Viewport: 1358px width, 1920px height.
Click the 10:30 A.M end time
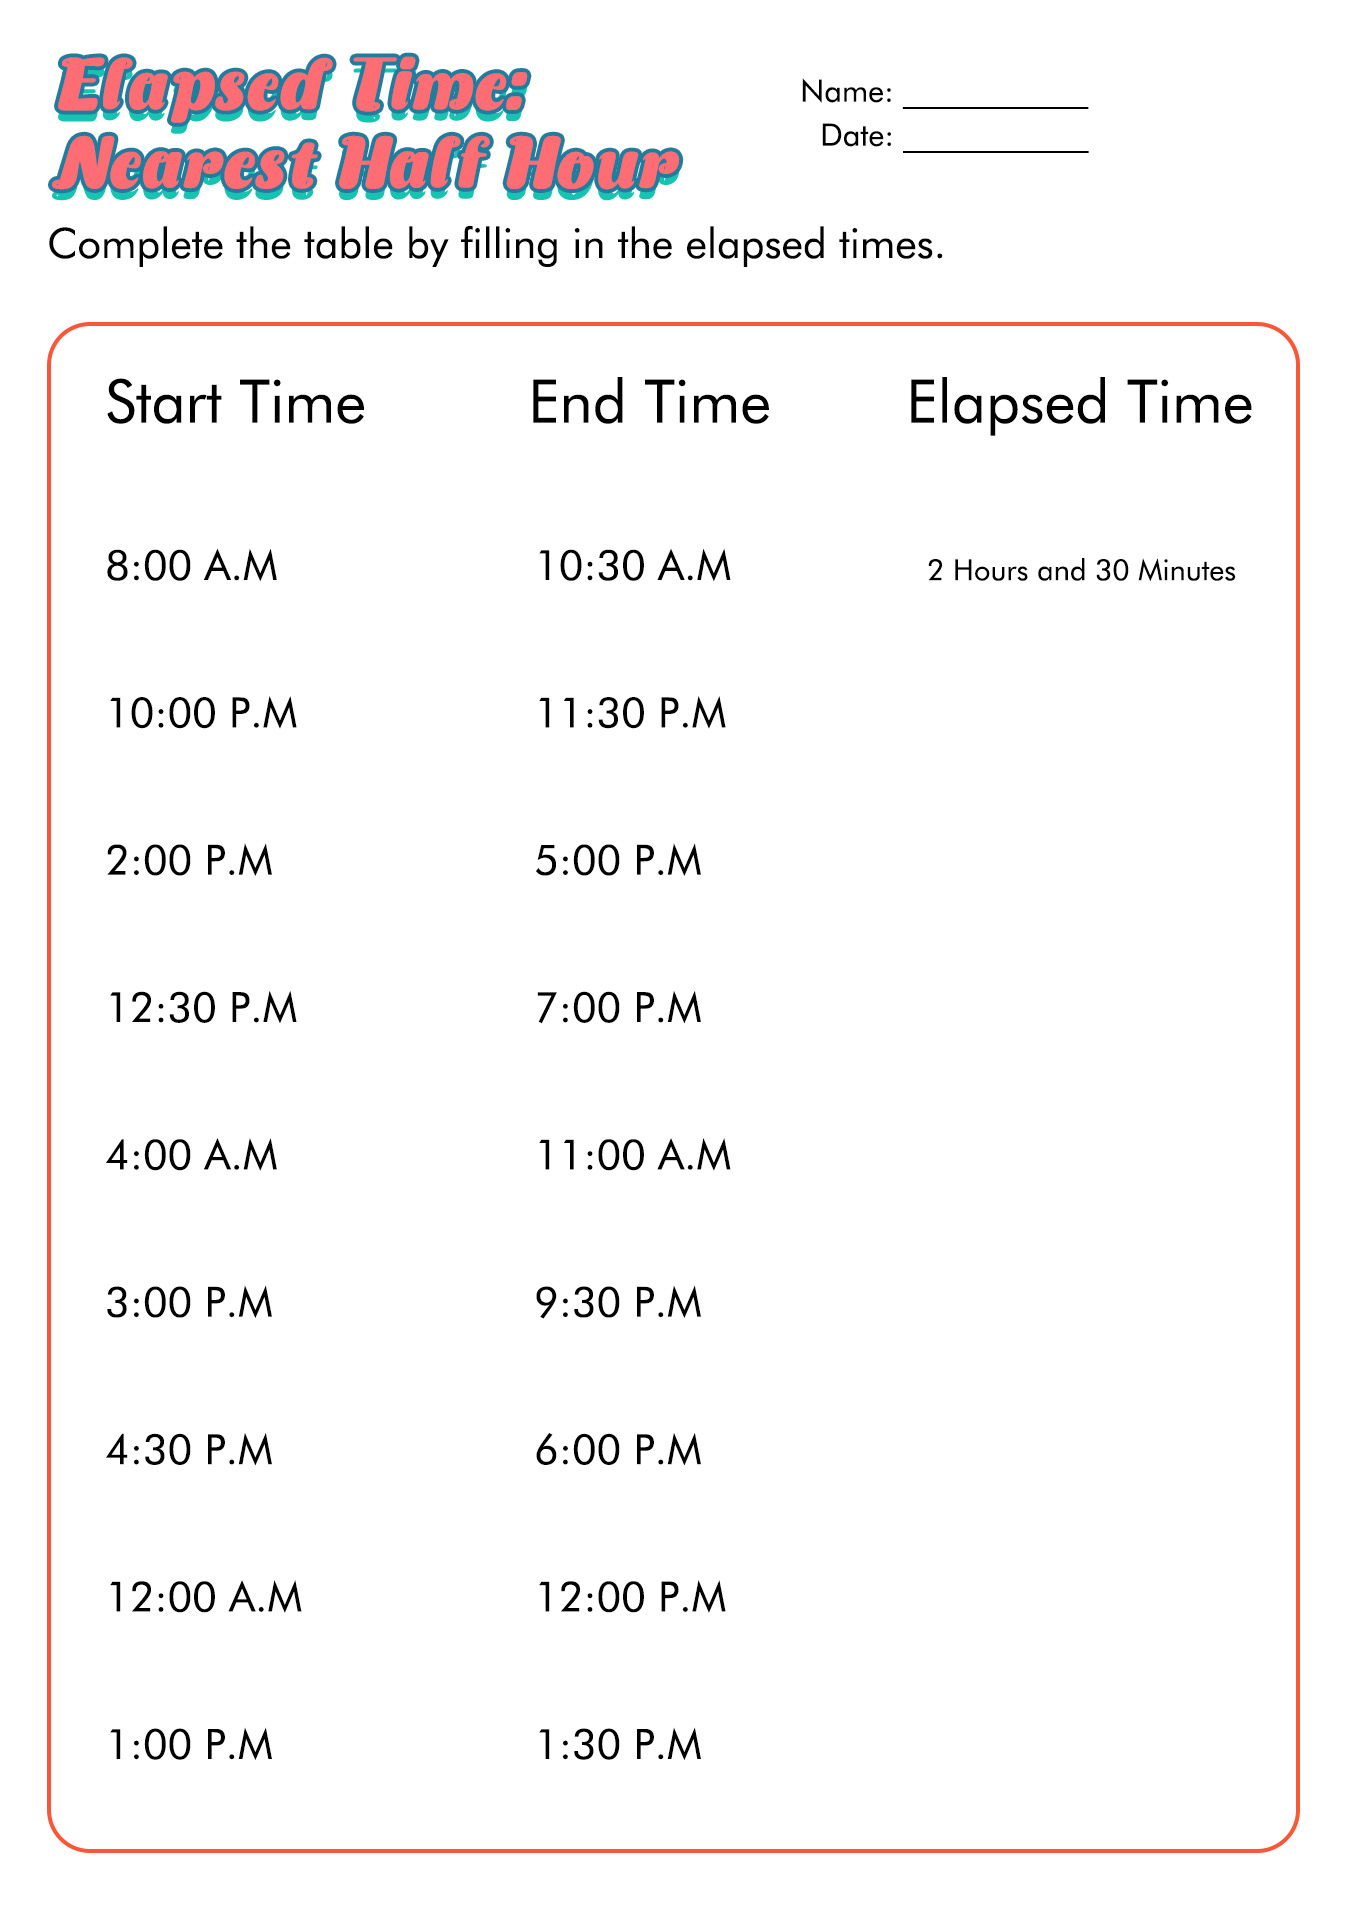[x=634, y=566]
